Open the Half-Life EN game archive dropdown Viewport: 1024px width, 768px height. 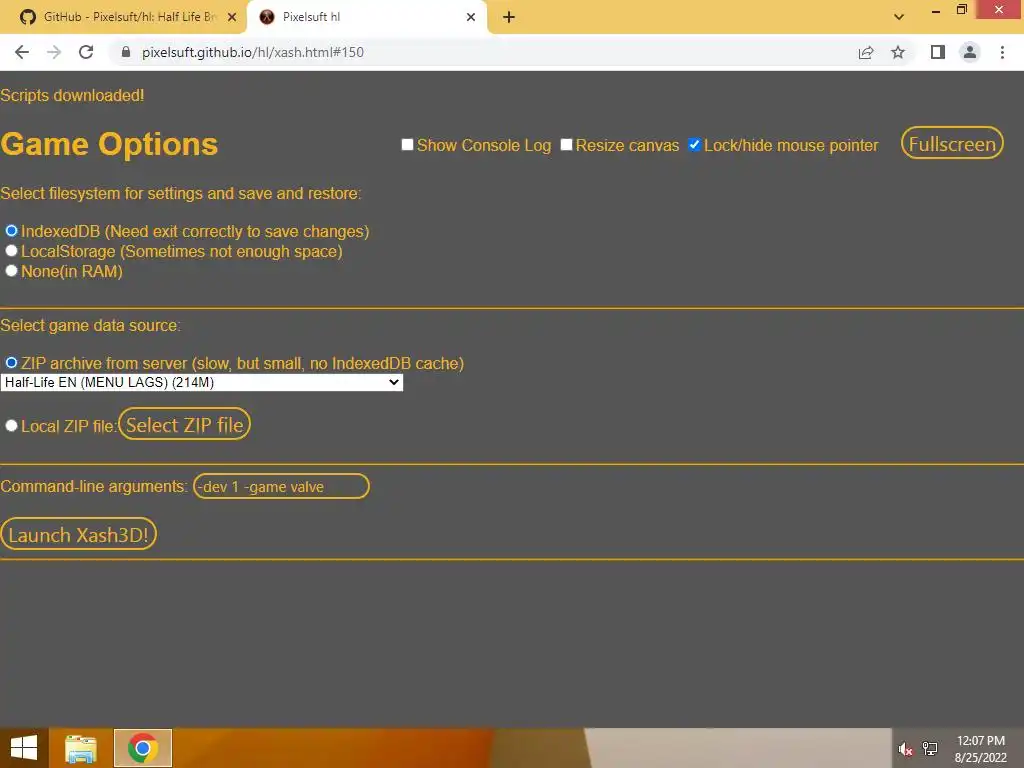pos(202,382)
